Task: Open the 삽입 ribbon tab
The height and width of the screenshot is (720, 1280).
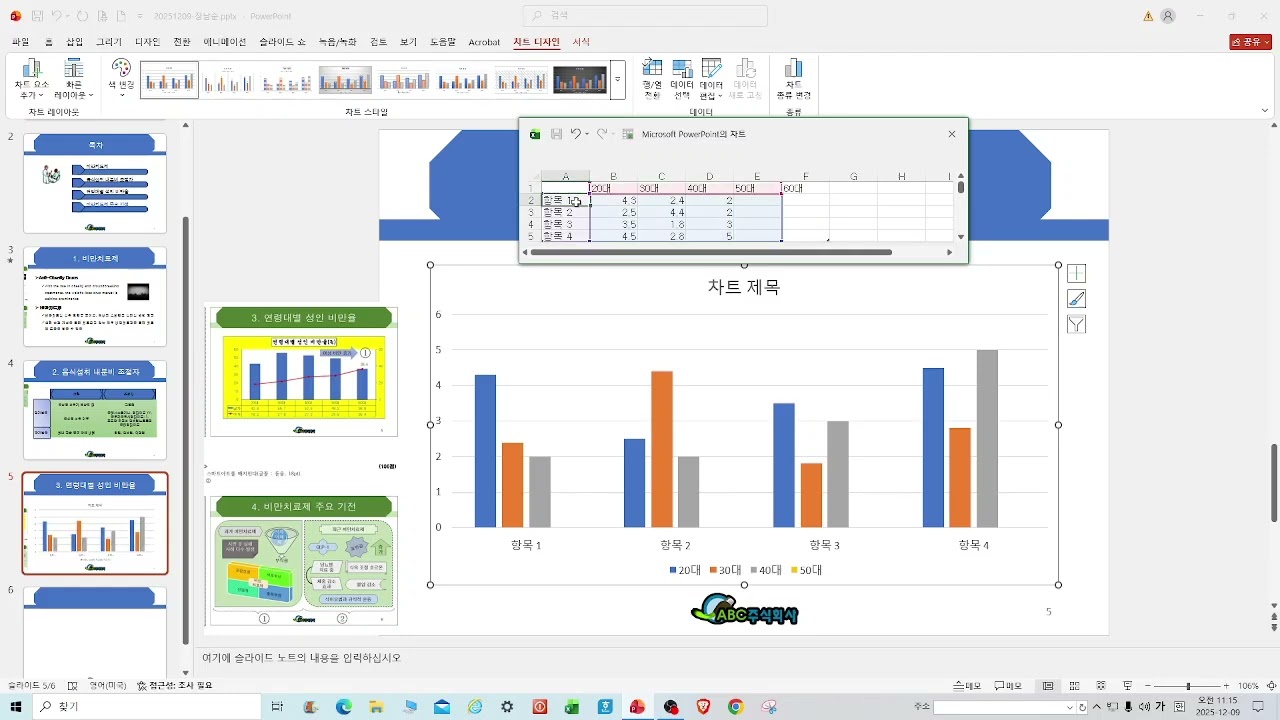Action: click(75, 42)
